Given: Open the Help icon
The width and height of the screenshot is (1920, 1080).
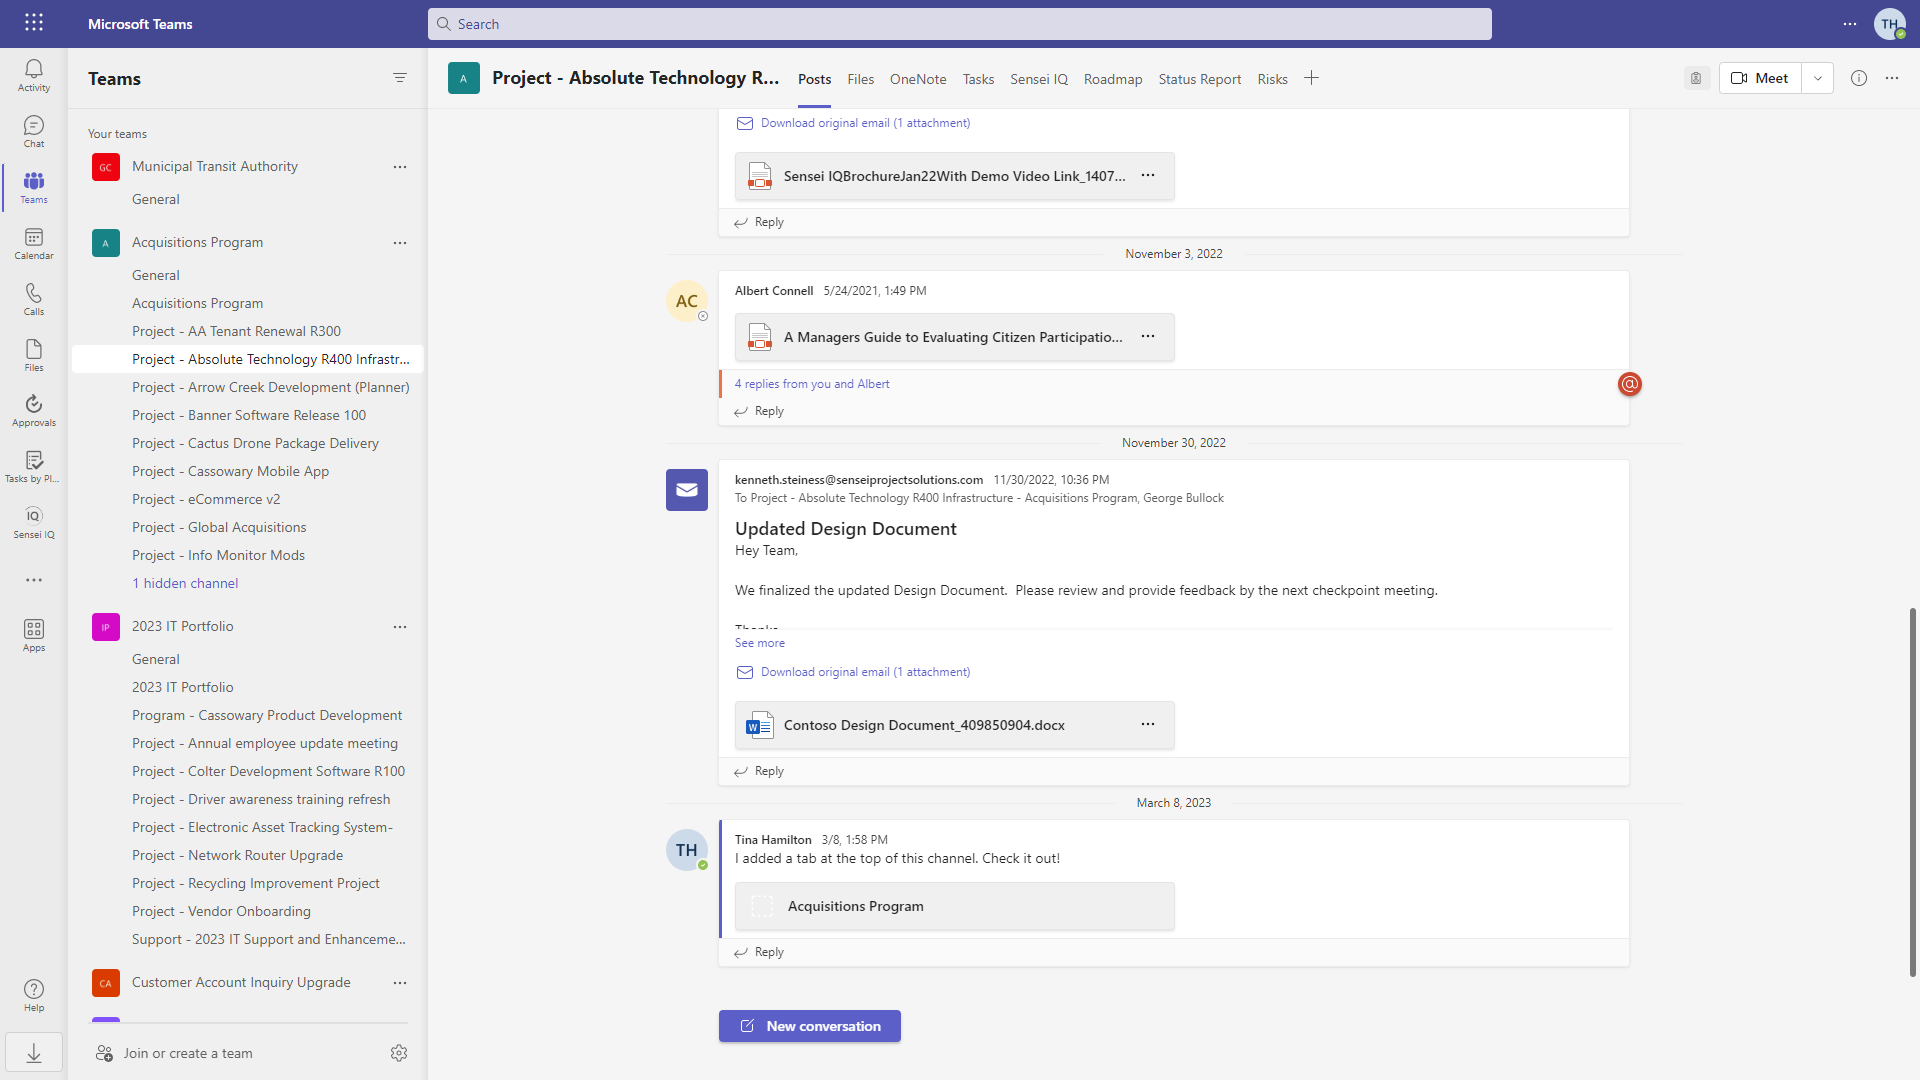Looking at the screenshot, I should 34,995.
